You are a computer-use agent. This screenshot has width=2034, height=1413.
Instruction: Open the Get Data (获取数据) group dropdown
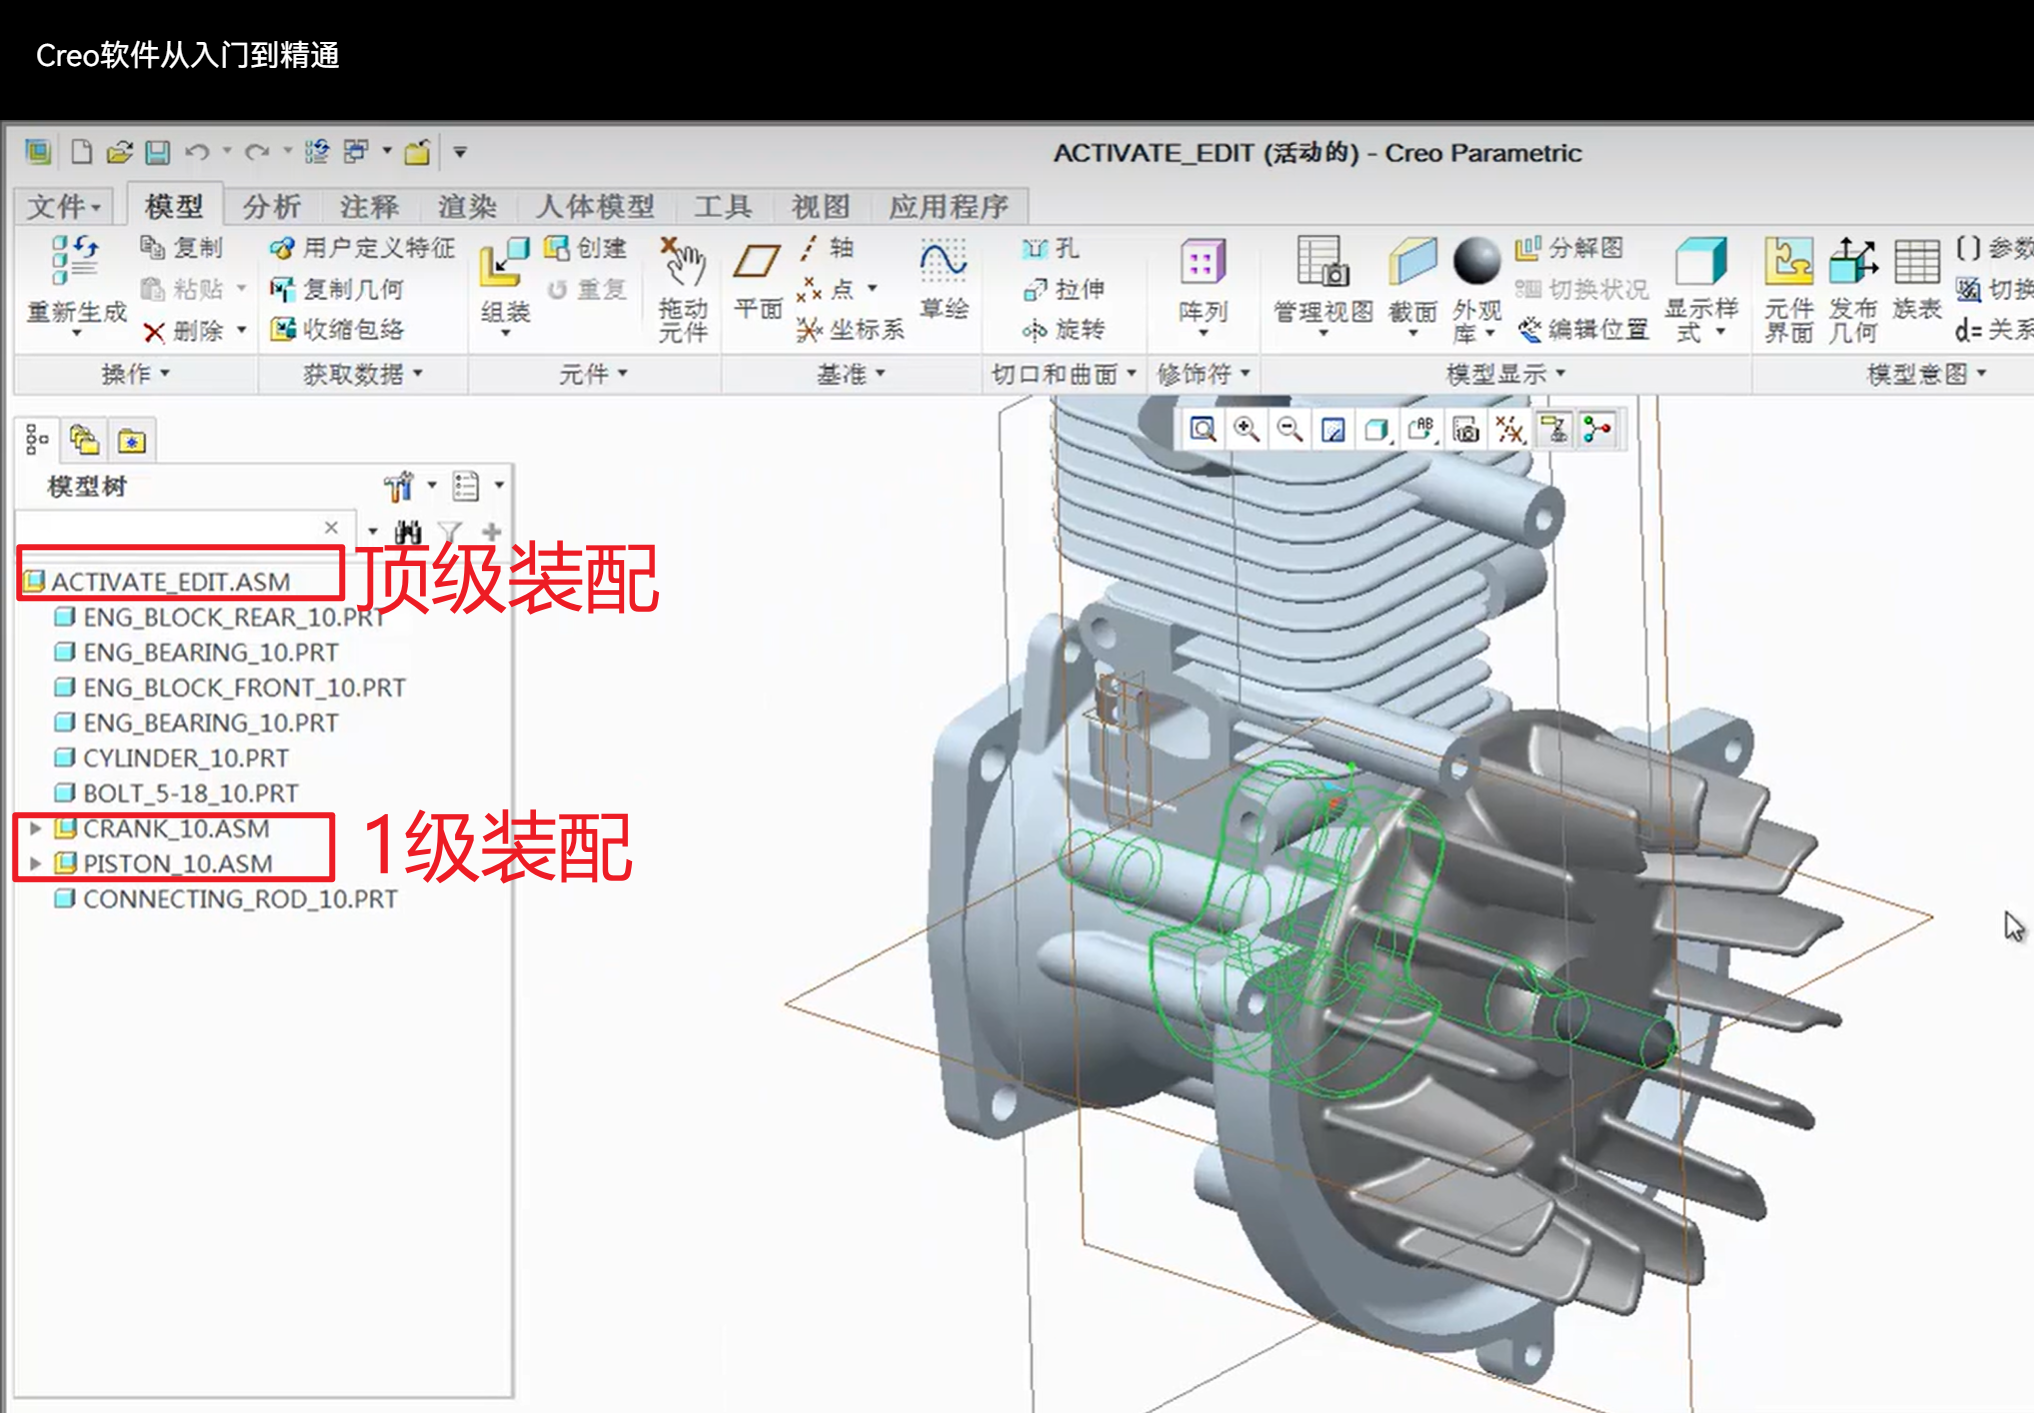362,374
